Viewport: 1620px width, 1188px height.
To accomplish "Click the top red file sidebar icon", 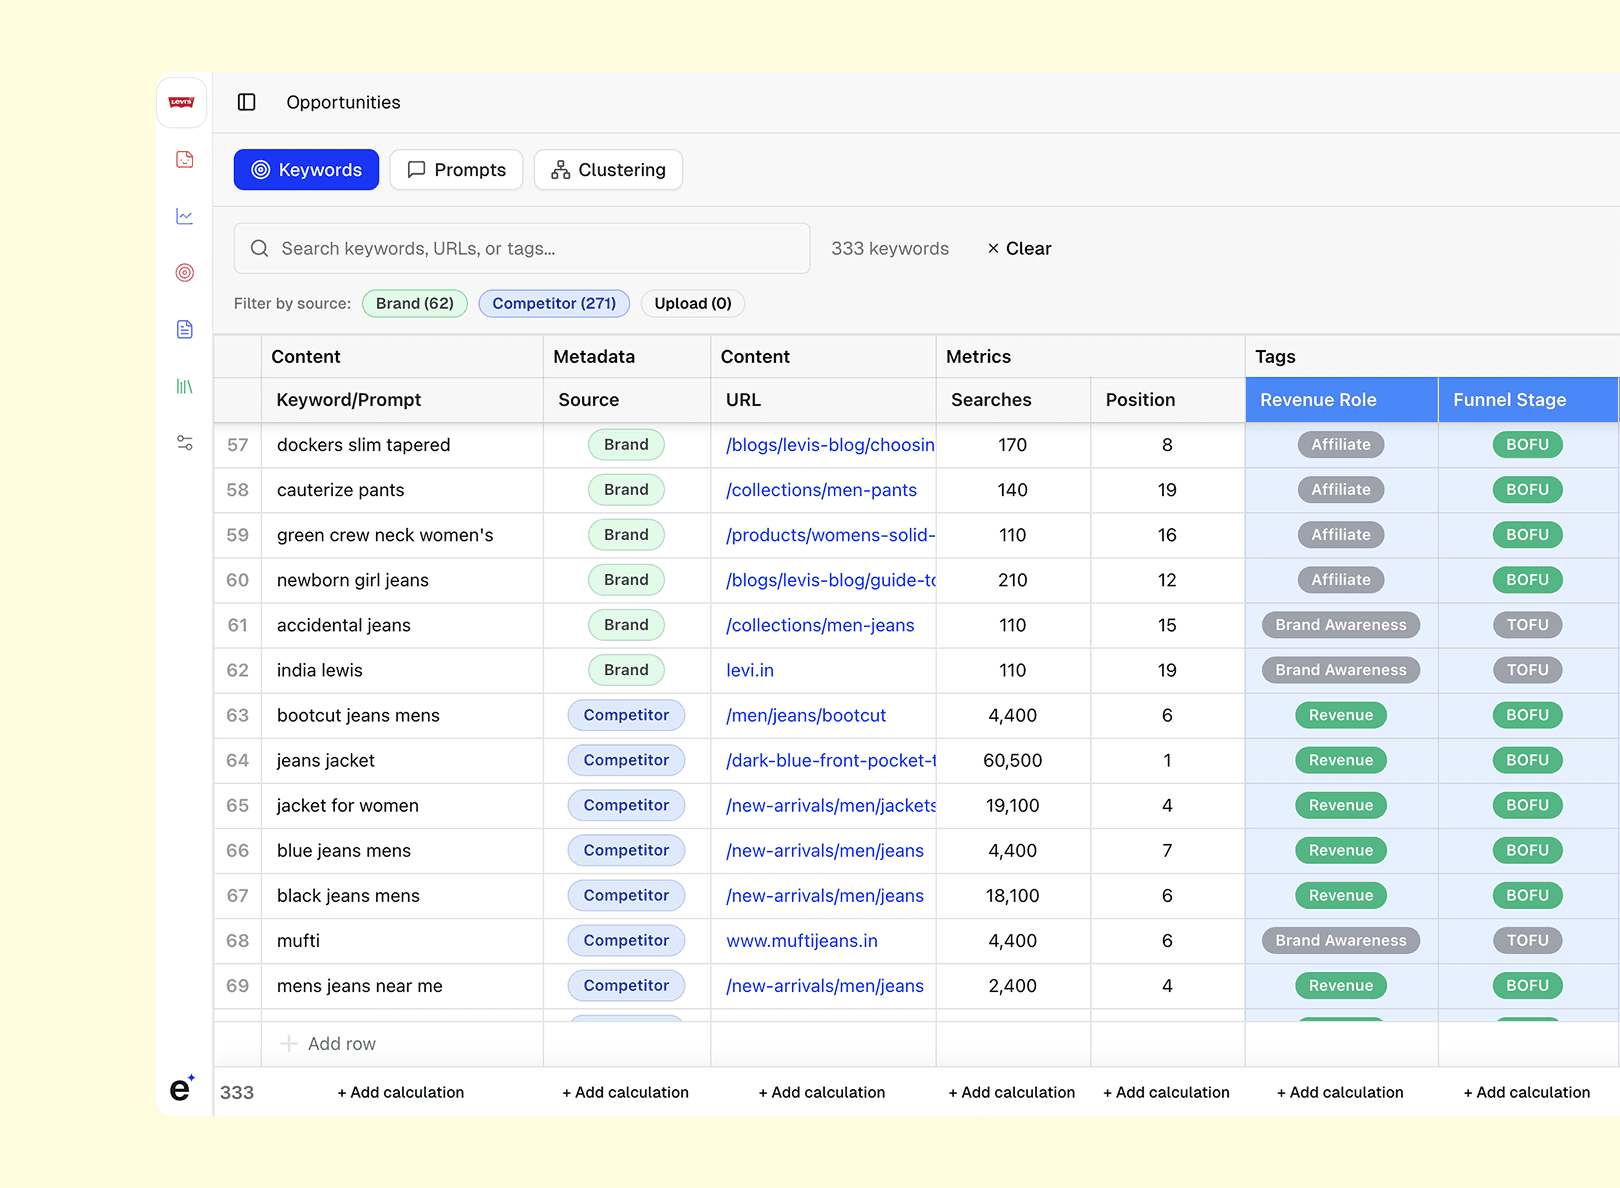I will [x=185, y=160].
